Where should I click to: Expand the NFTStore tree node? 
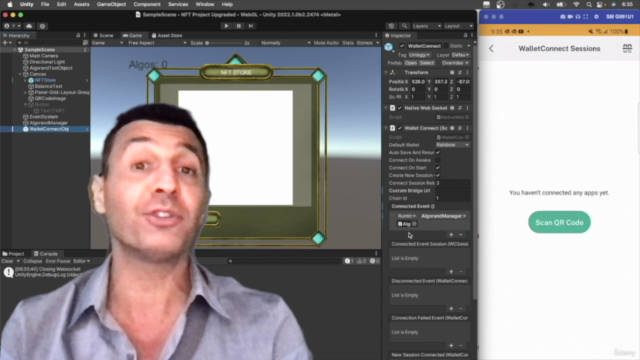pos(25,80)
